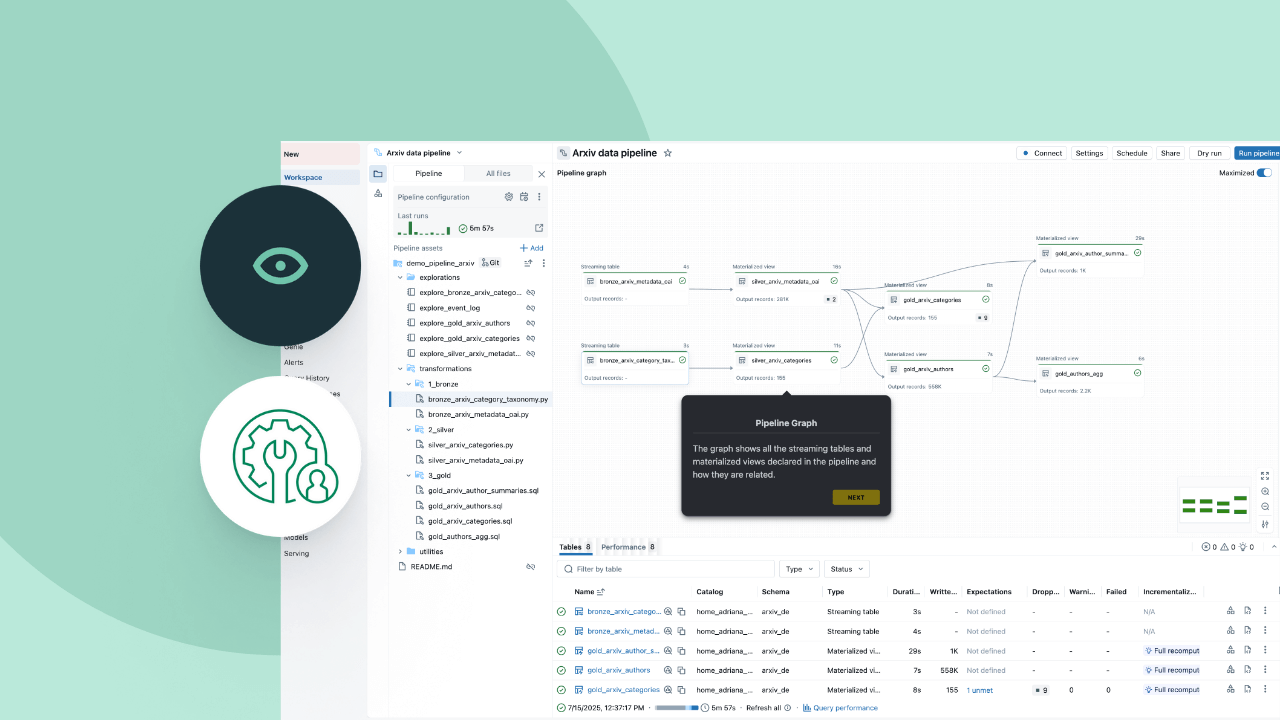
Task: Select the folder browser icon in sidebar
Action: point(378,174)
